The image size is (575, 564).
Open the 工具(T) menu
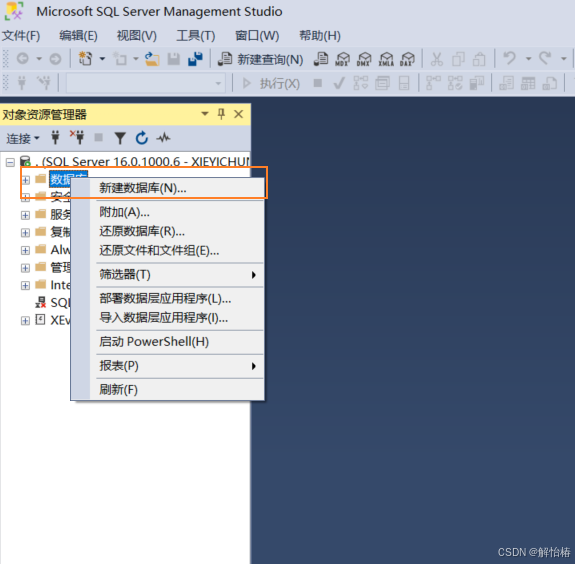tap(195, 36)
